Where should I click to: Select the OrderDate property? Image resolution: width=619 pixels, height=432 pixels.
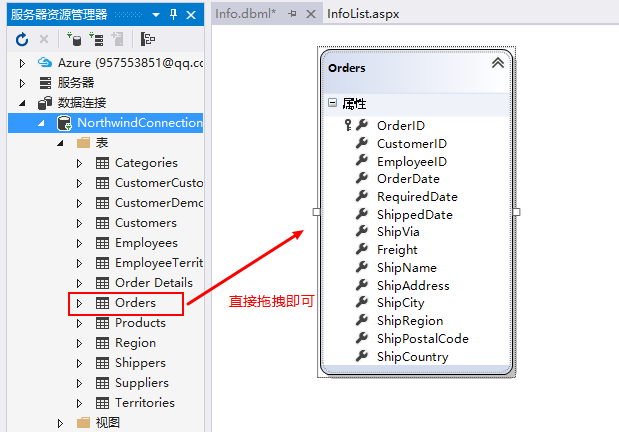[x=408, y=179]
